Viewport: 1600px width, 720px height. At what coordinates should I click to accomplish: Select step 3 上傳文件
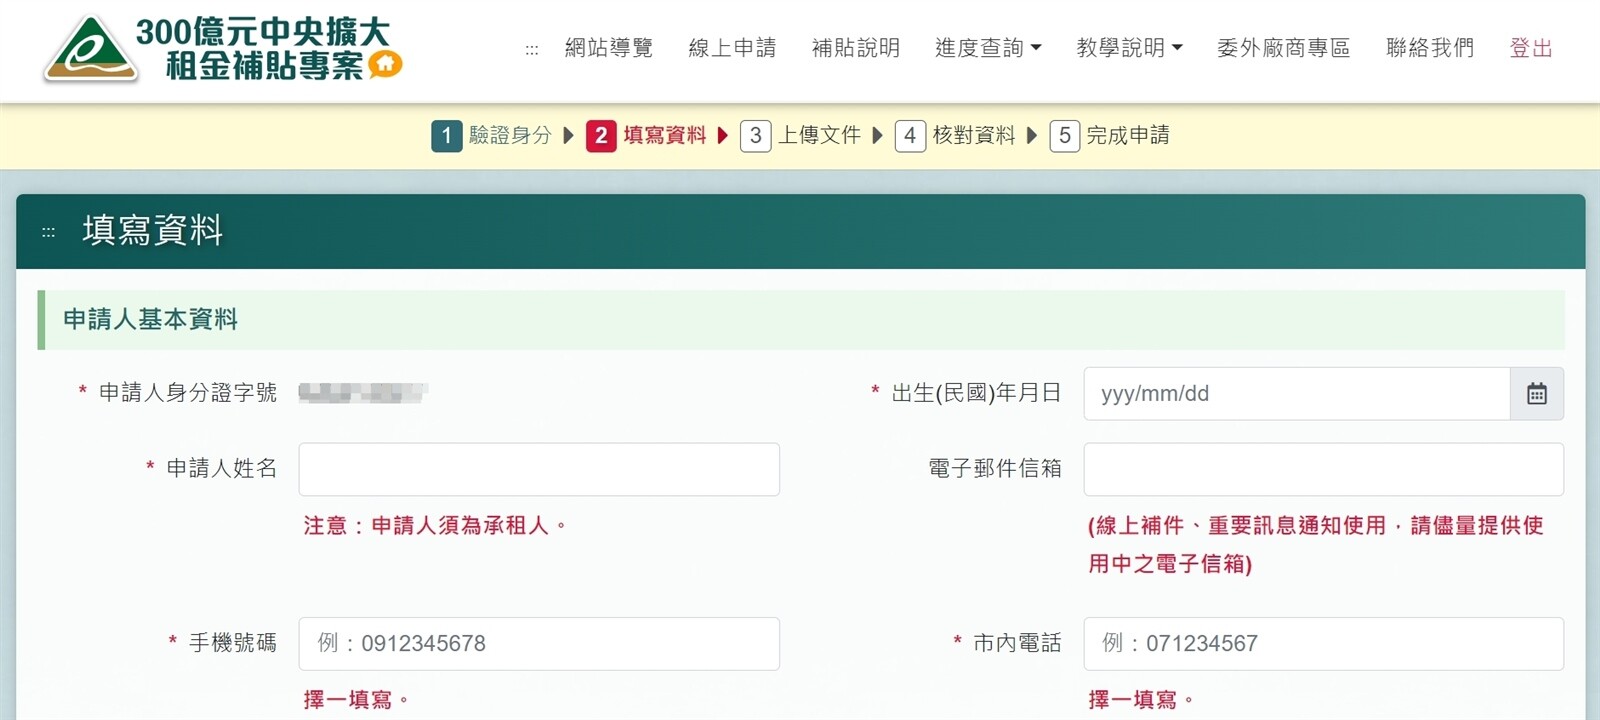801,135
